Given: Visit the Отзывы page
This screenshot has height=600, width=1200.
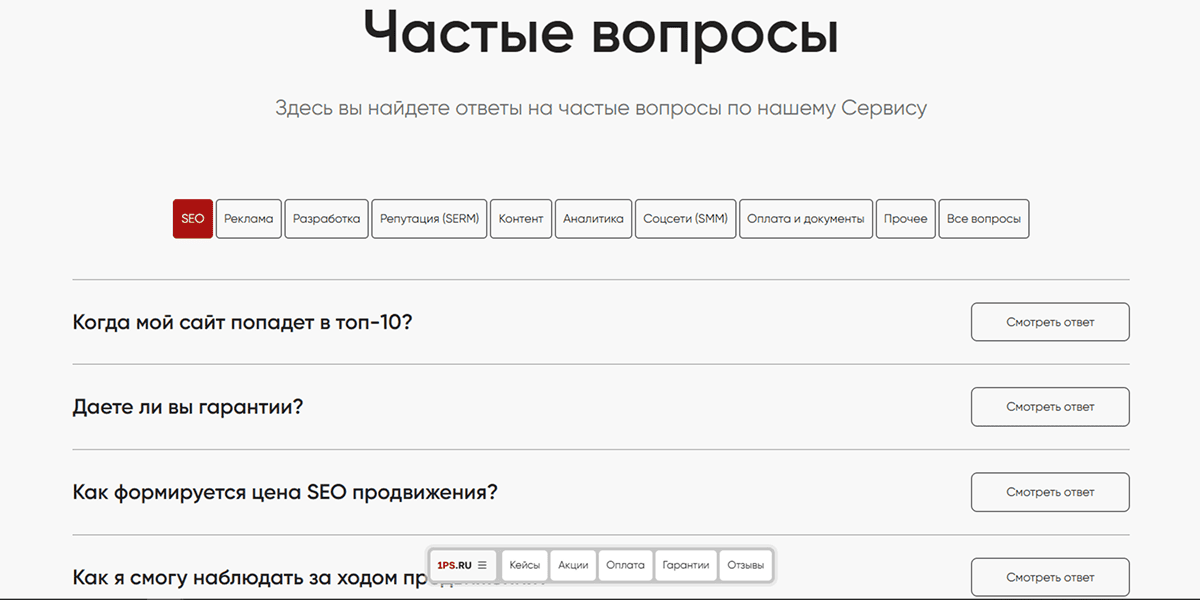Looking at the screenshot, I should click(746, 564).
